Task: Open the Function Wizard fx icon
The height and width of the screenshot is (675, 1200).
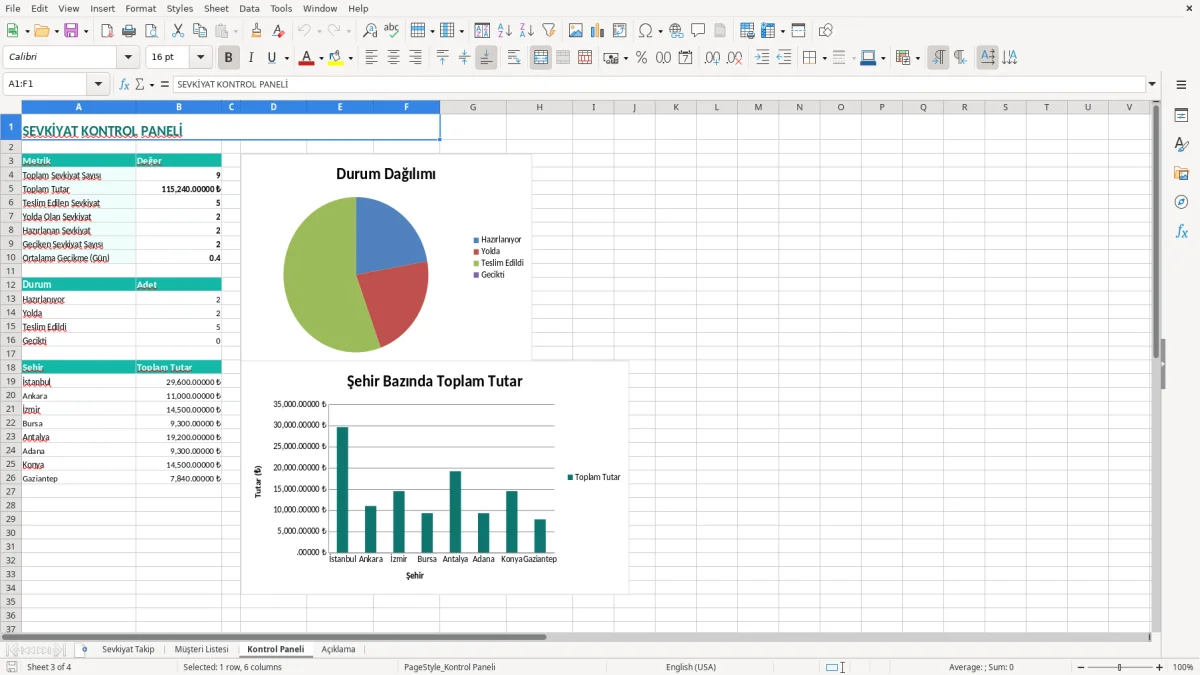Action: click(125, 85)
